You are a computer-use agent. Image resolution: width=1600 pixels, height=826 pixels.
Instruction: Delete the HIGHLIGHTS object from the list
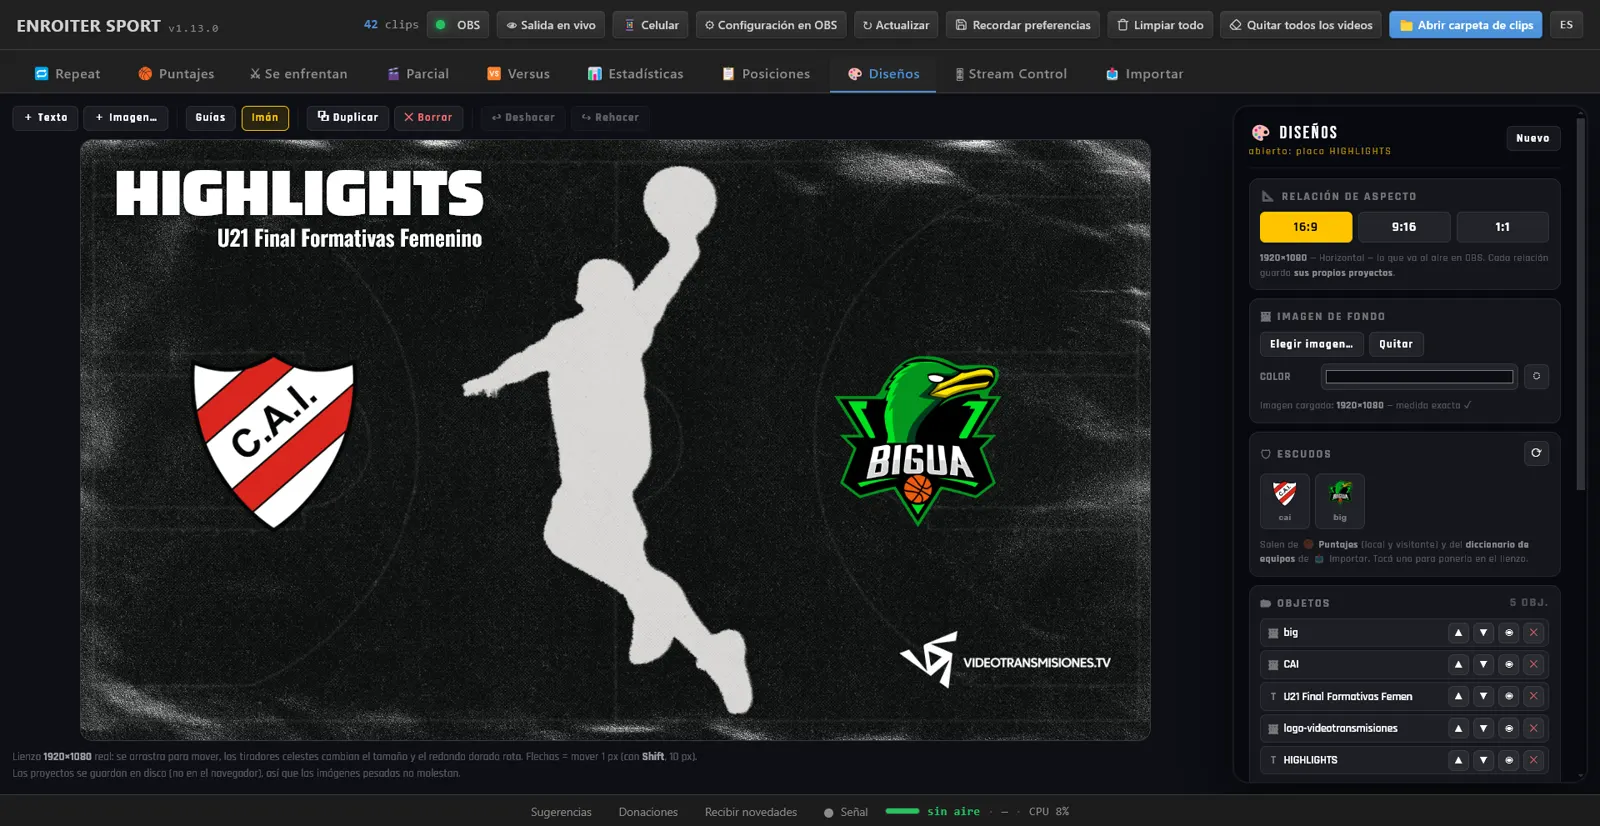coord(1533,761)
